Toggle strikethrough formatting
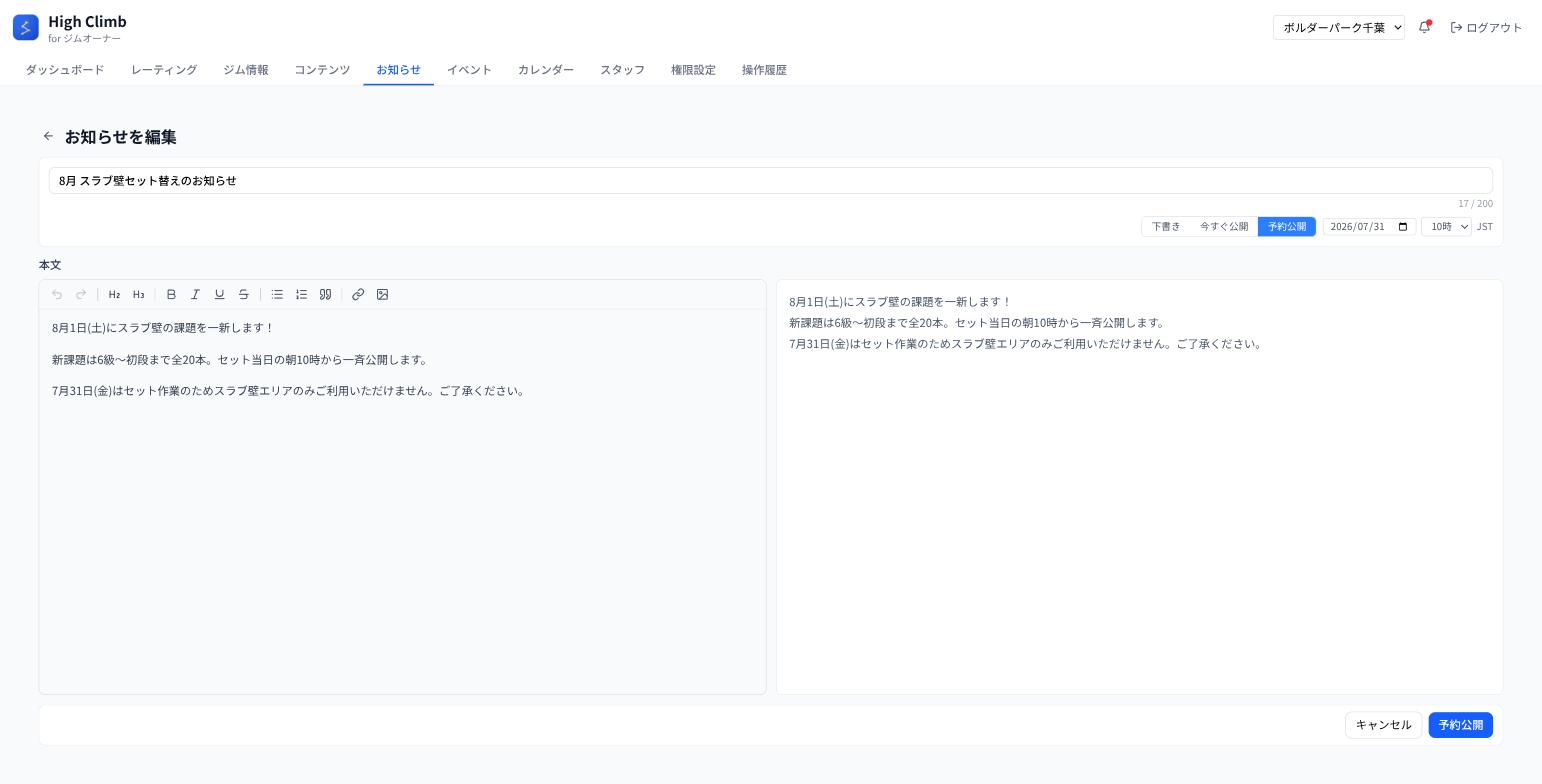The image size is (1542, 784). pos(243,294)
